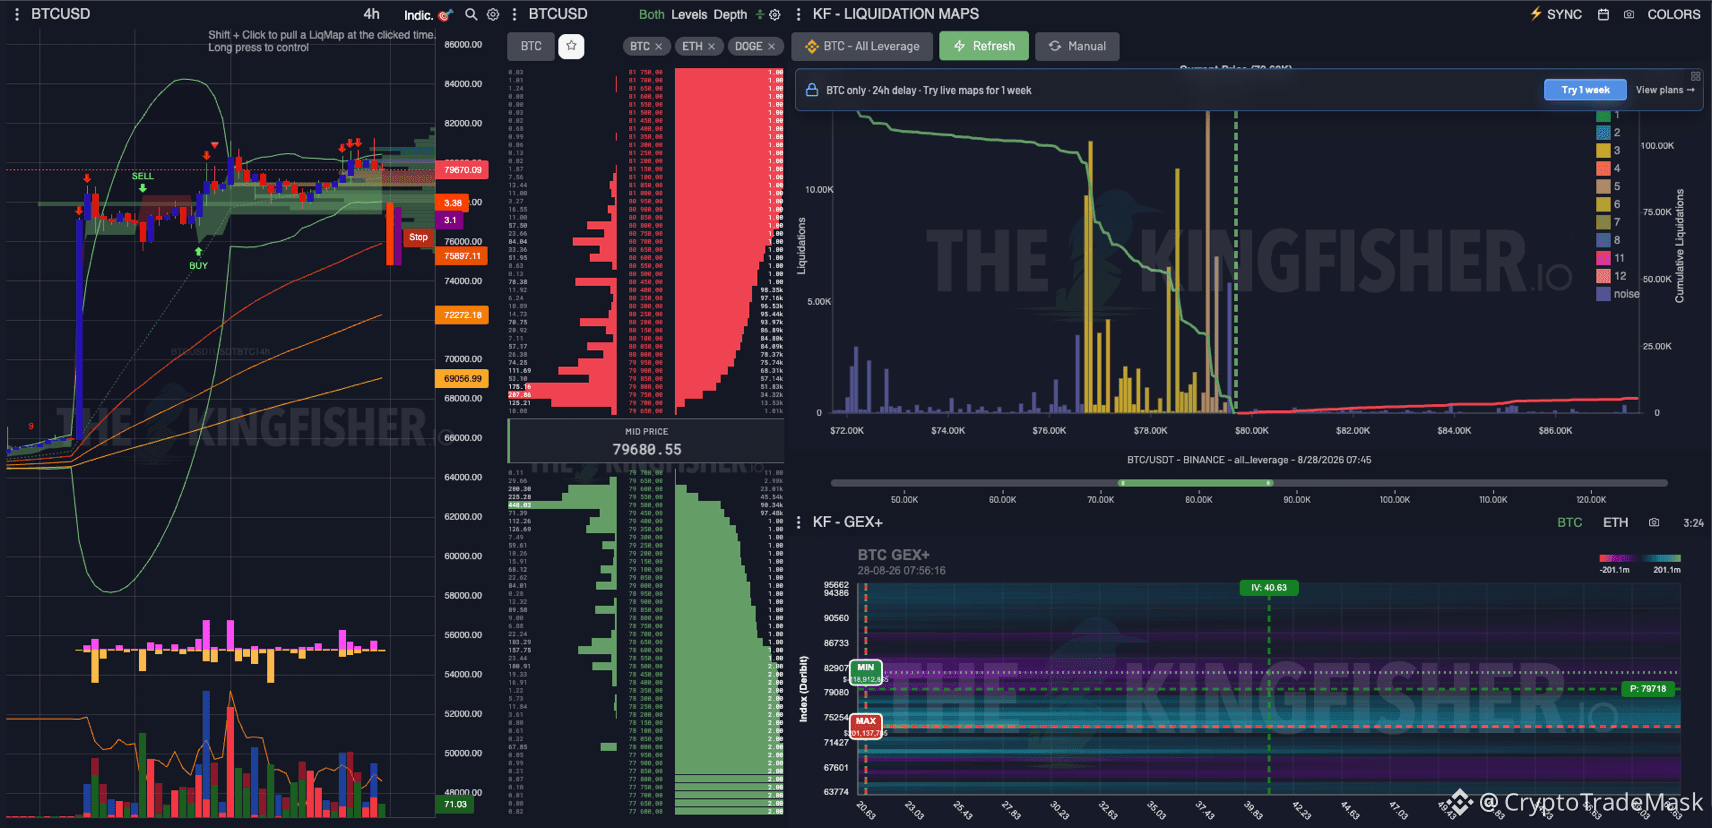Click the Try 1 week button
Screen dimensions: 1712x828
(1585, 90)
